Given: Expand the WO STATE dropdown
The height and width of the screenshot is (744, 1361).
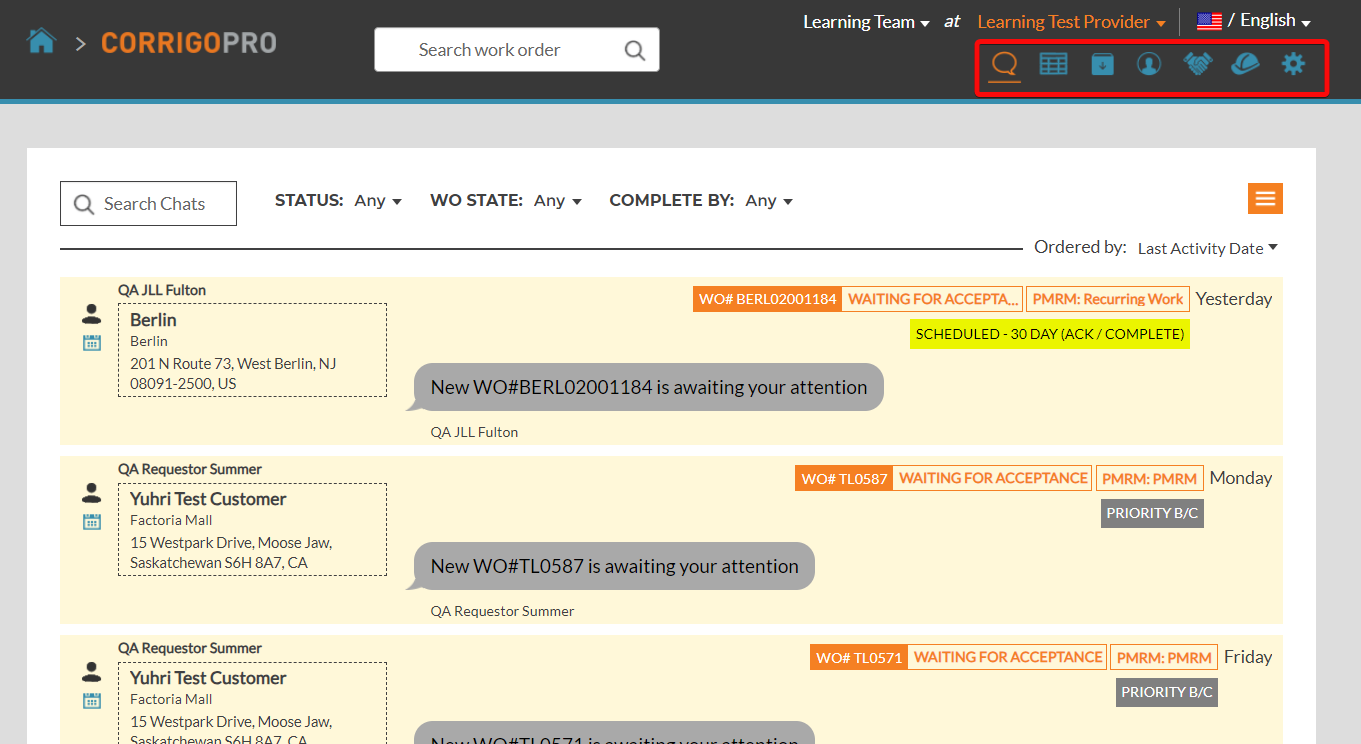Looking at the screenshot, I should [557, 200].
